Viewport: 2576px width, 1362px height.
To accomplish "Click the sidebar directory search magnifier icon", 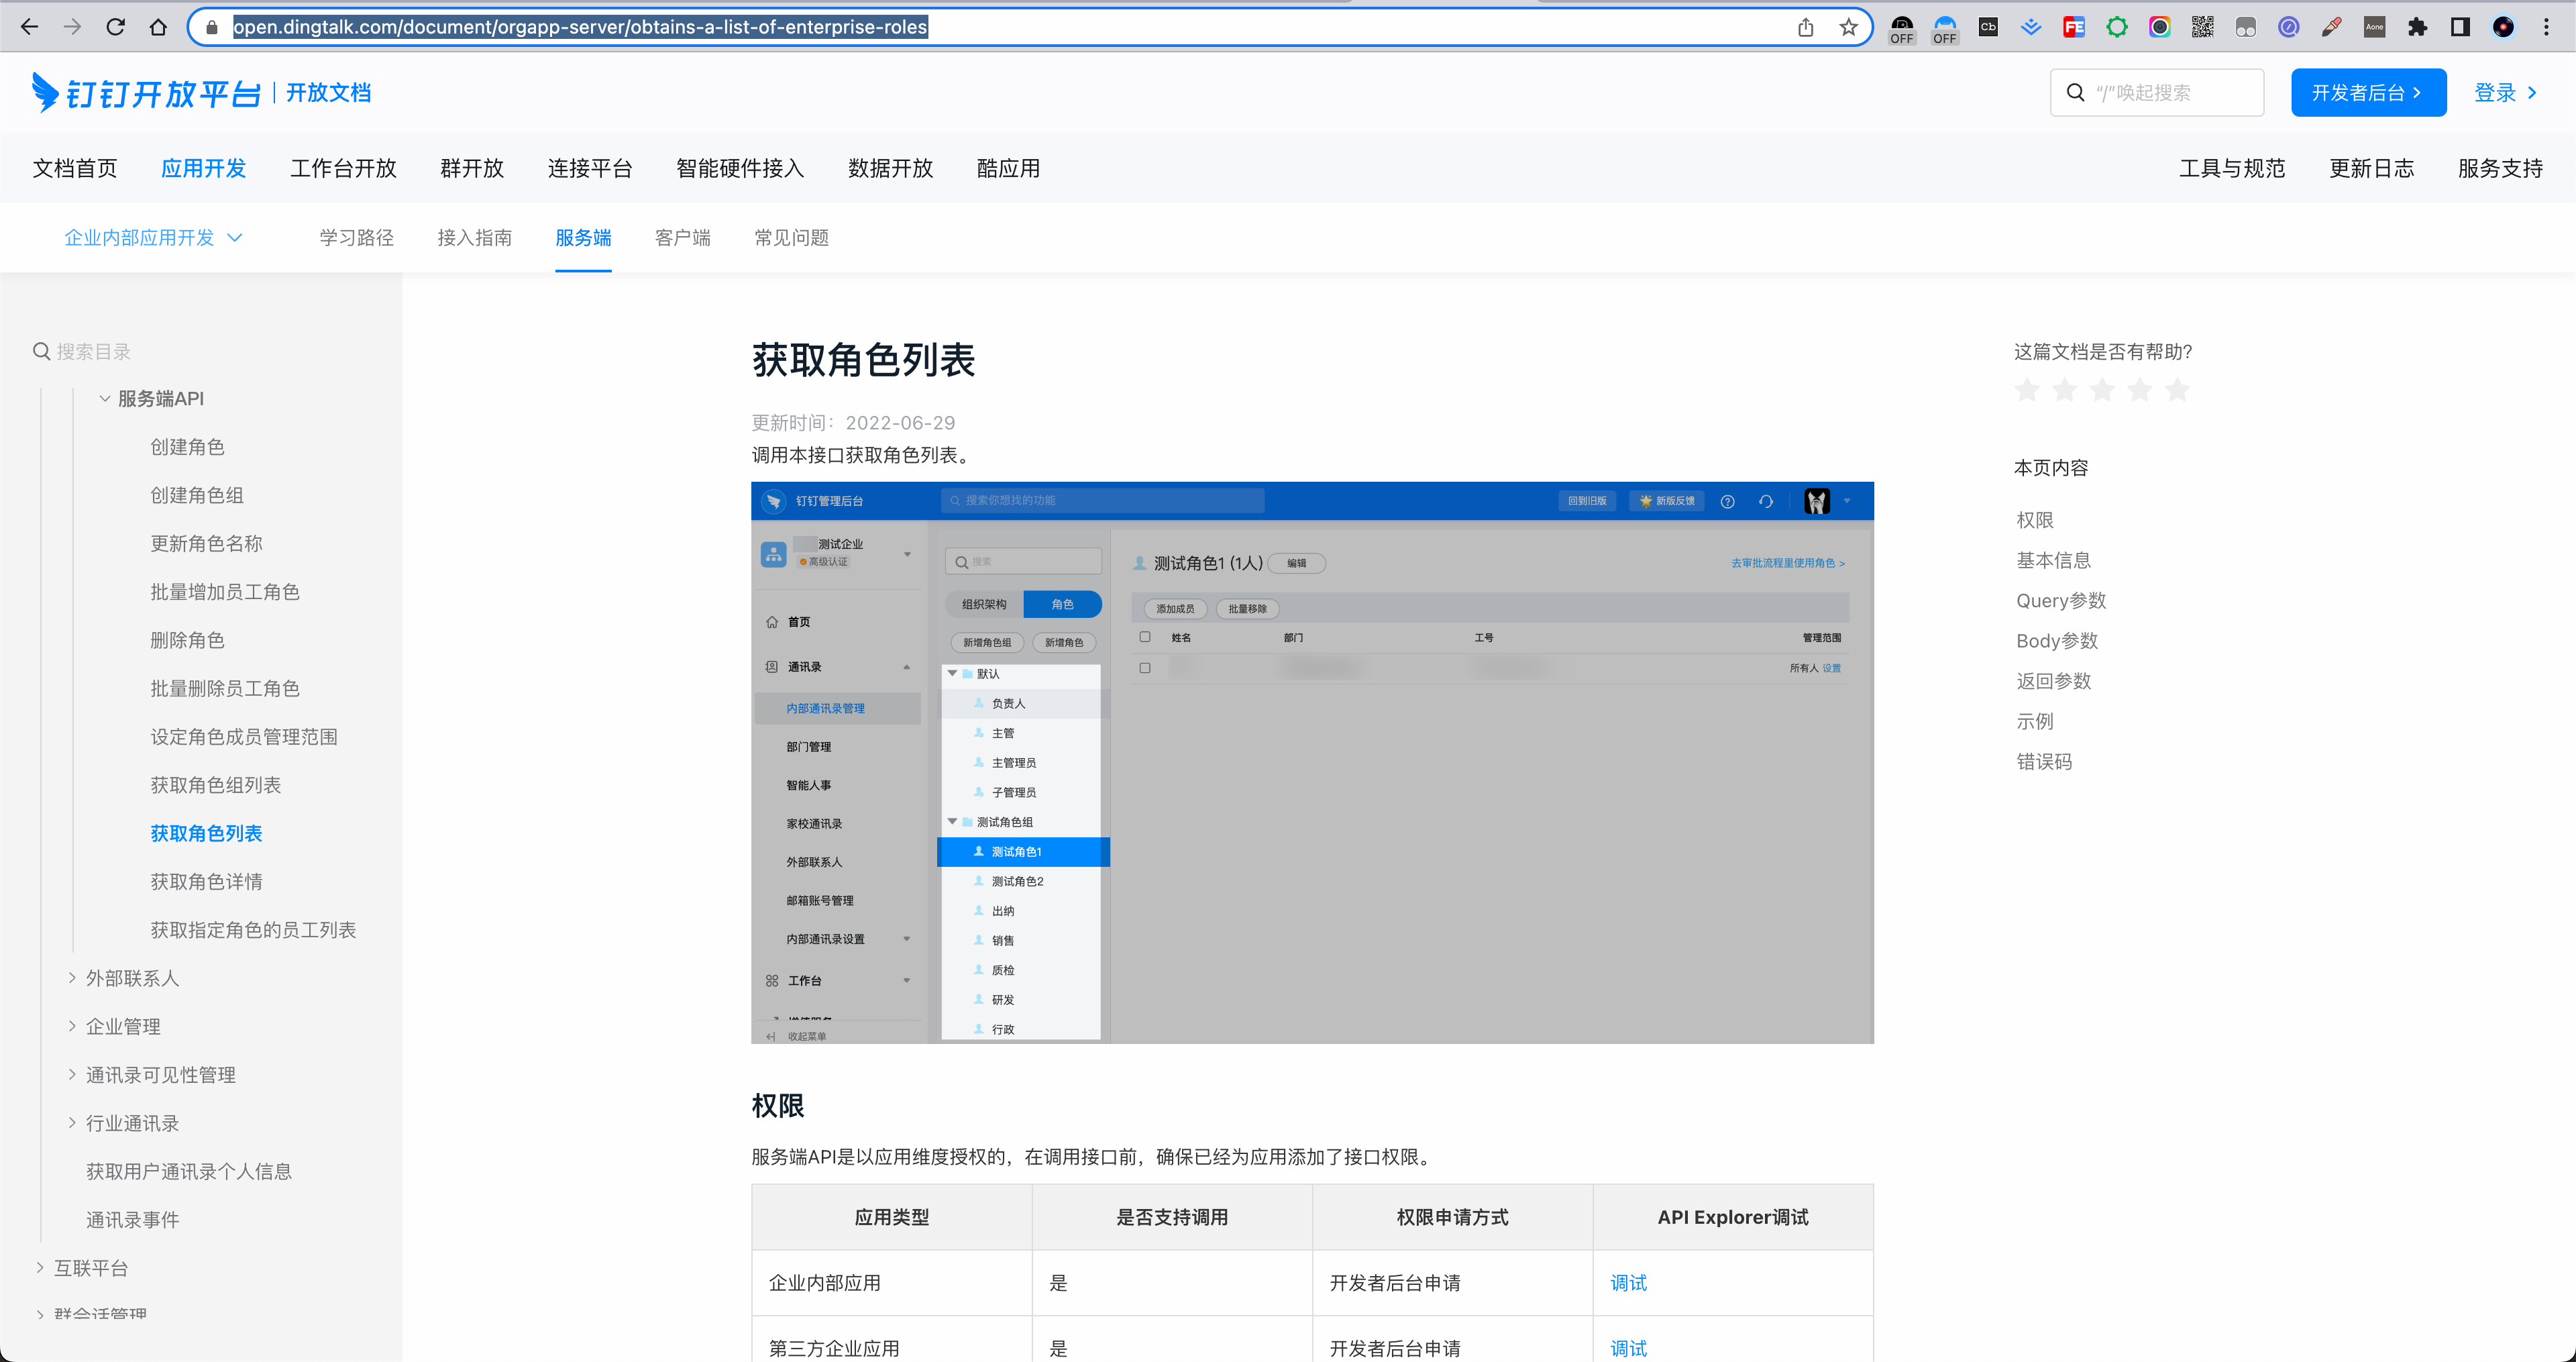I will 42,352.
